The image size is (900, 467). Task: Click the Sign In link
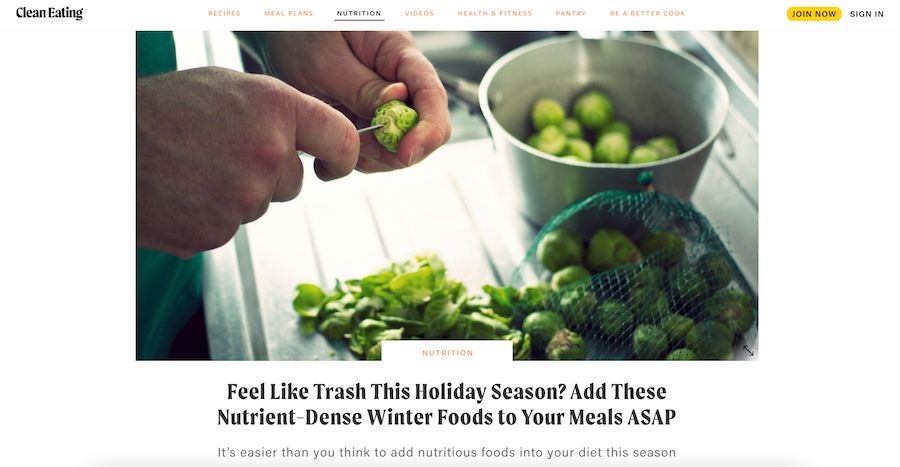point(867,14)
